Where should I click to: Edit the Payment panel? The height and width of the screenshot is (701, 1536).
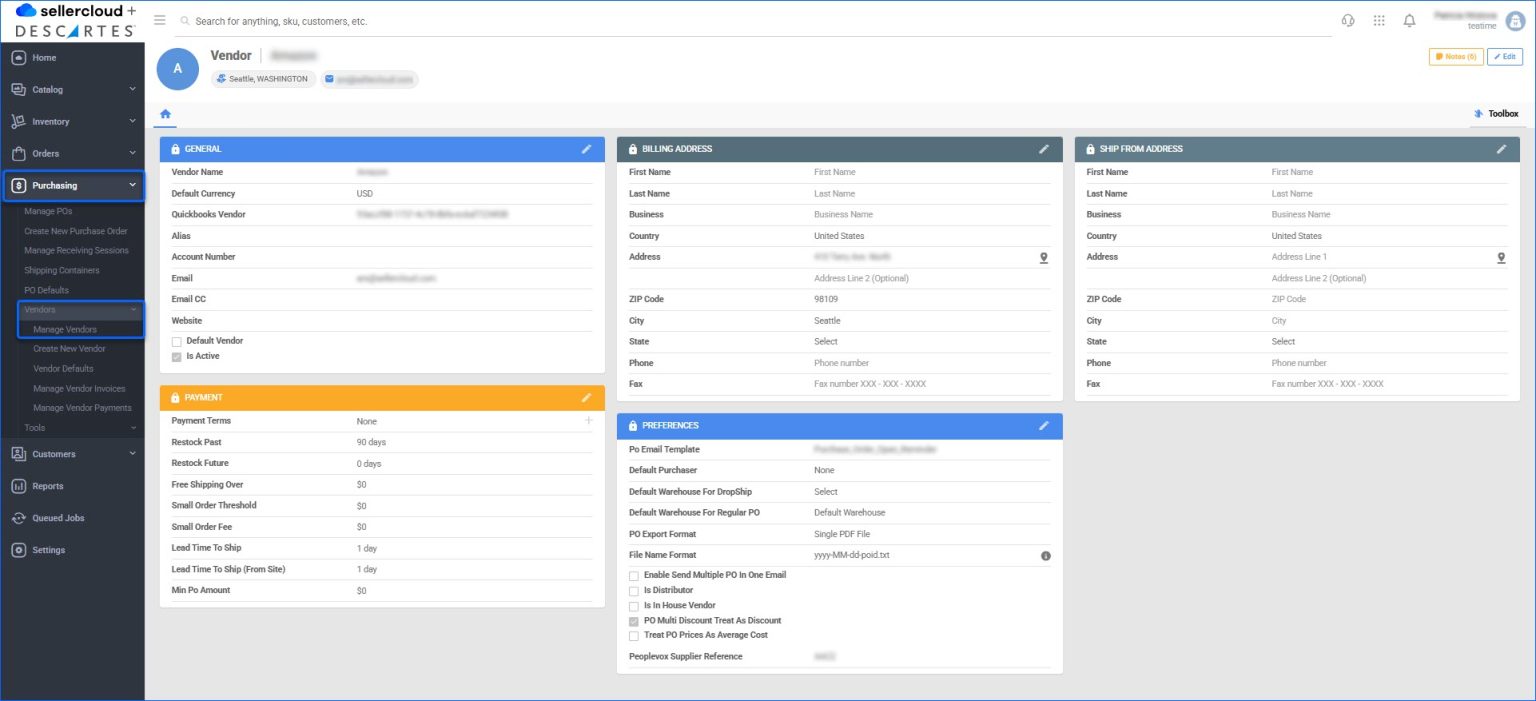[587, 397]
